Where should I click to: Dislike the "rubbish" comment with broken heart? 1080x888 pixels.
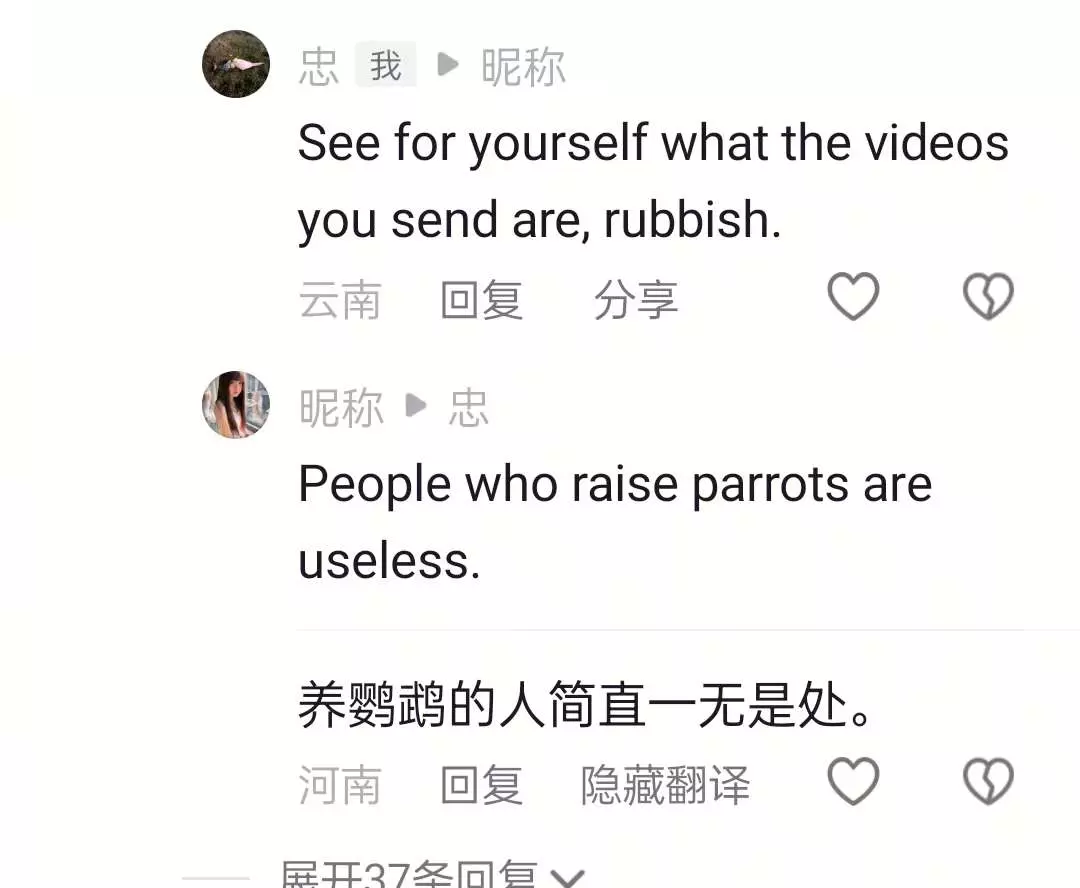tap(988, 296)
